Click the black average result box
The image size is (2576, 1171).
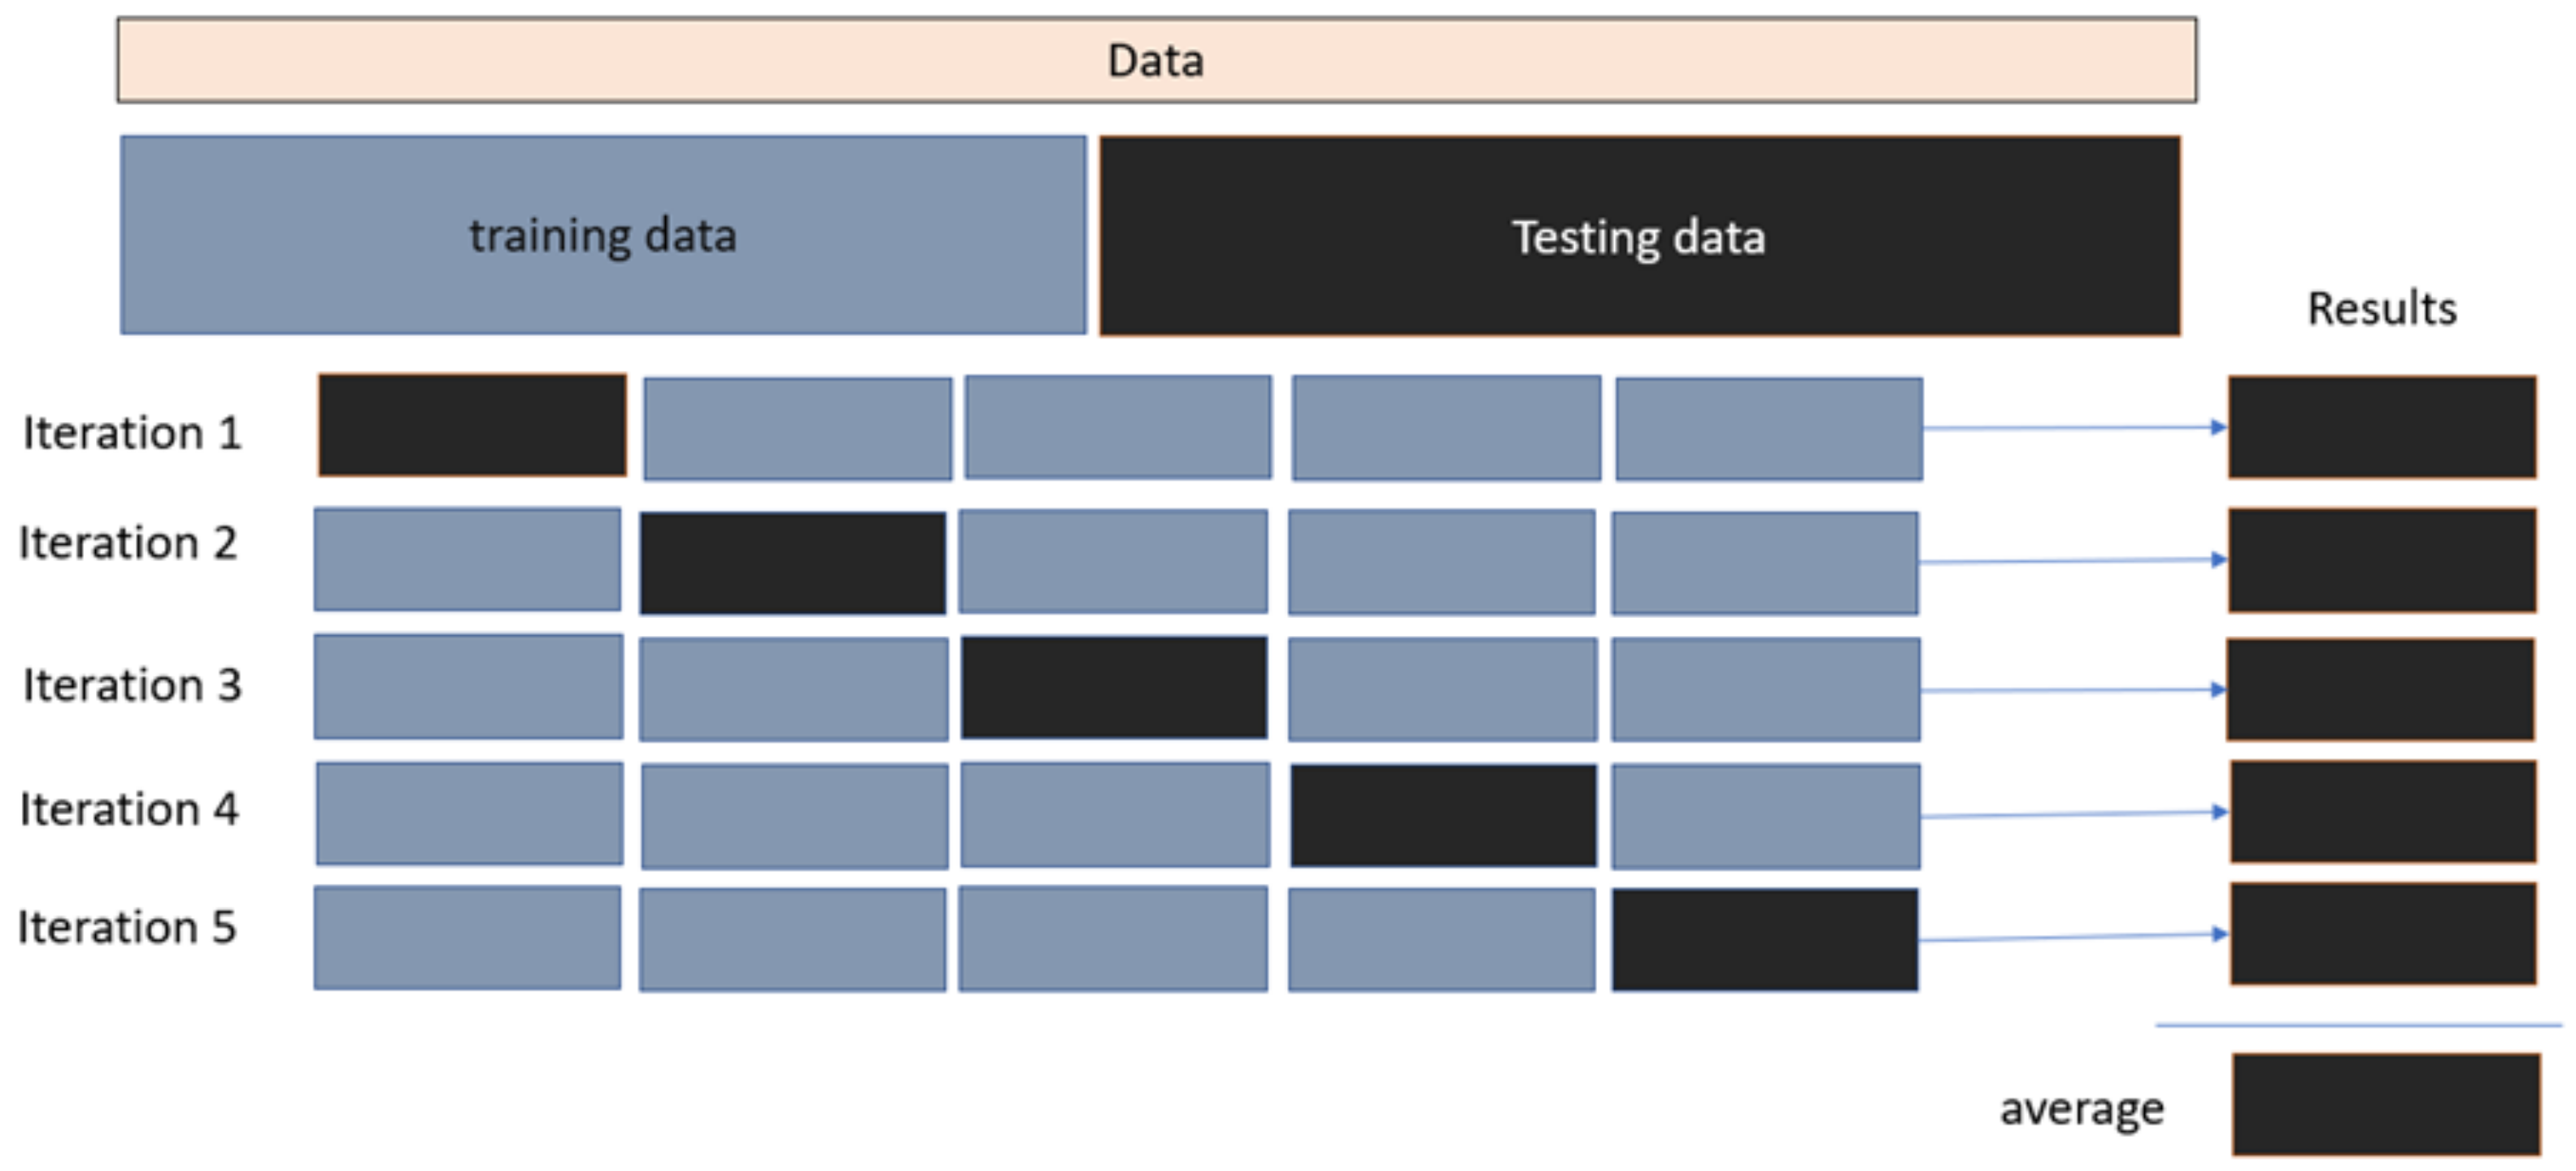(2386, 1104)
